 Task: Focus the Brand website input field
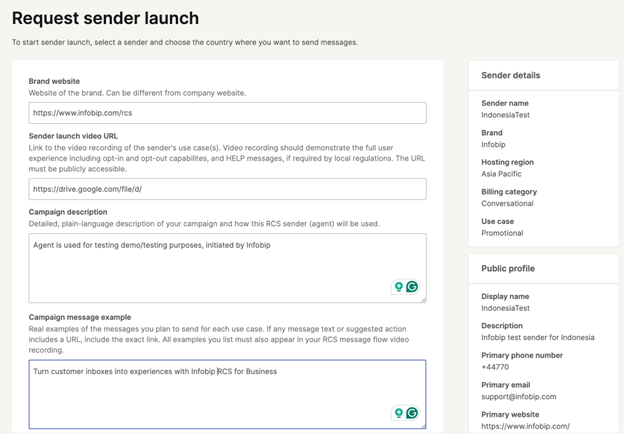[228, 113]
